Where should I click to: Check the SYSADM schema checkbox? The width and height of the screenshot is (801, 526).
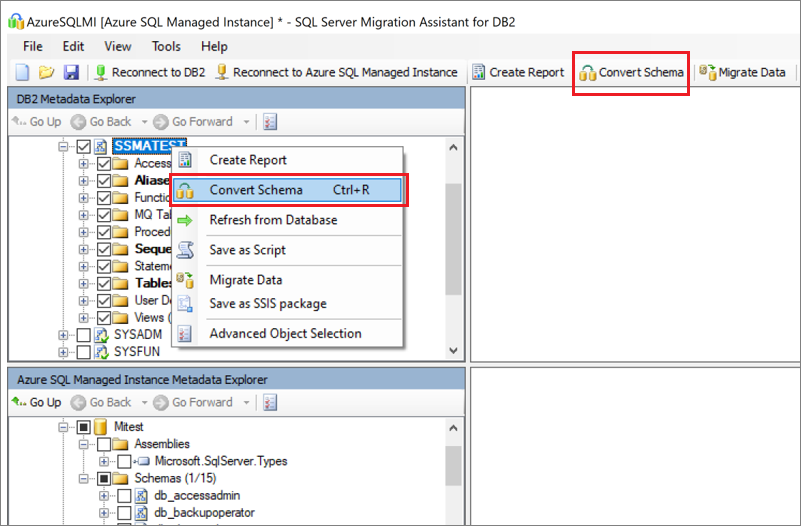click(x=84, y=335)
